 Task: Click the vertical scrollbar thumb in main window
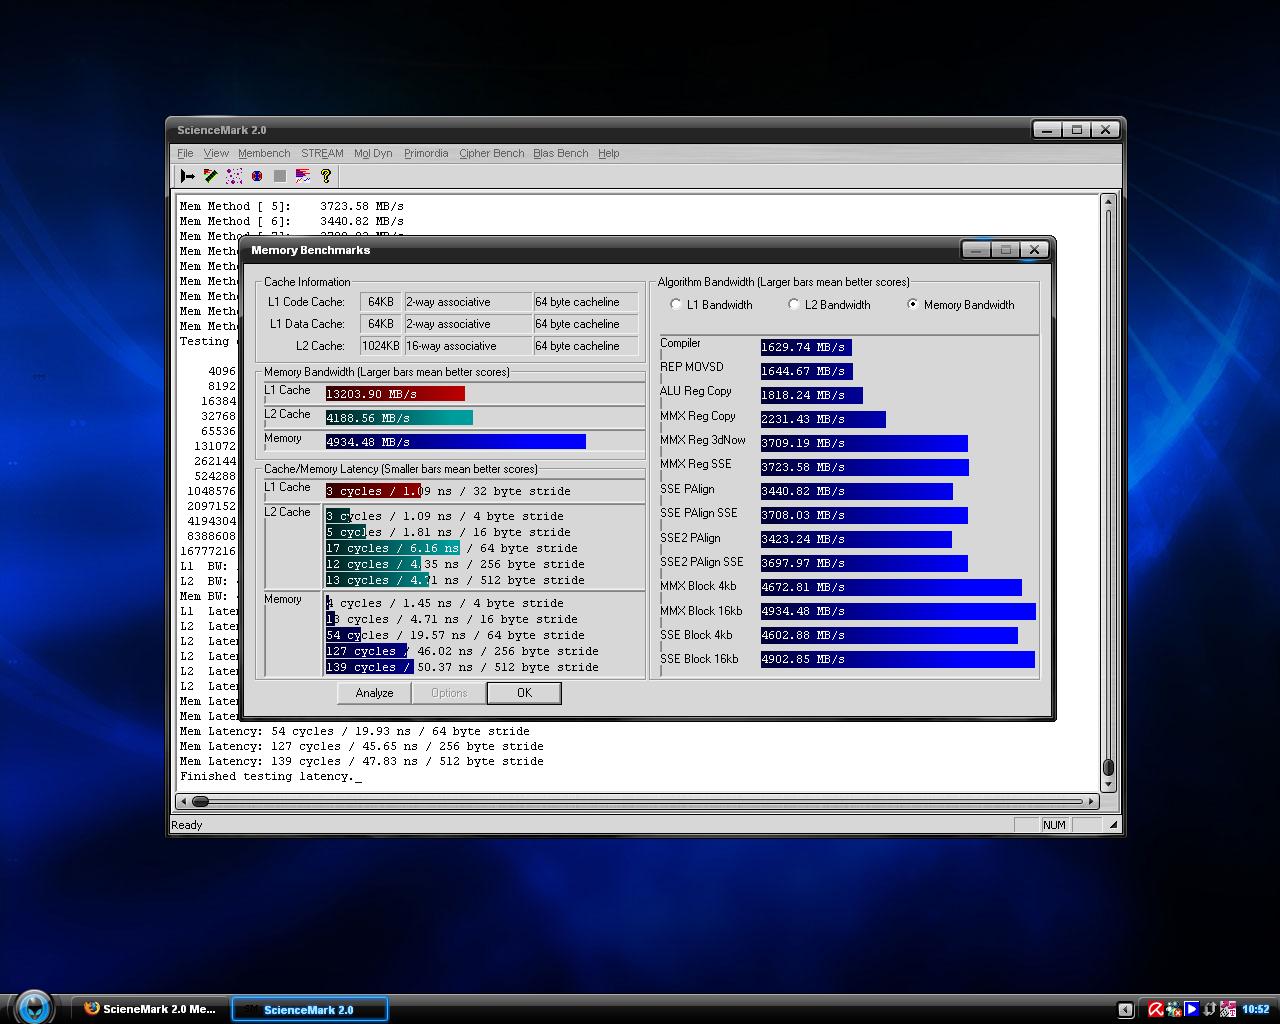click(x=1108, y=767)
